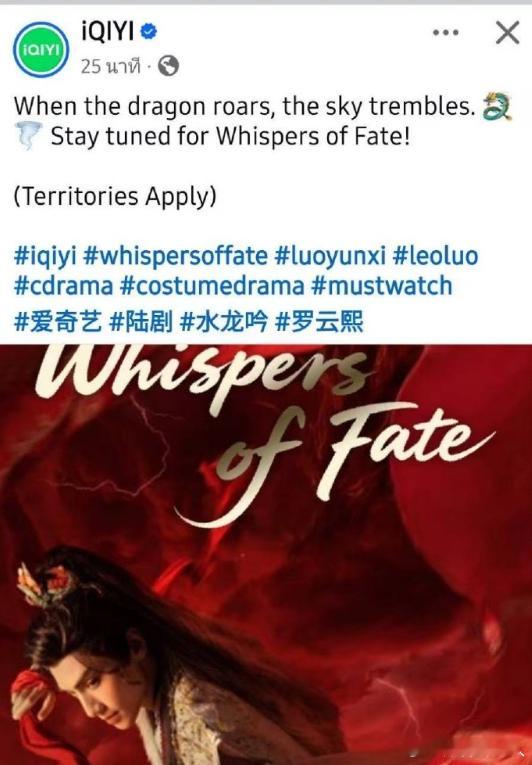Open the #luoyunxi hashtag

click(x=330, y=256)
